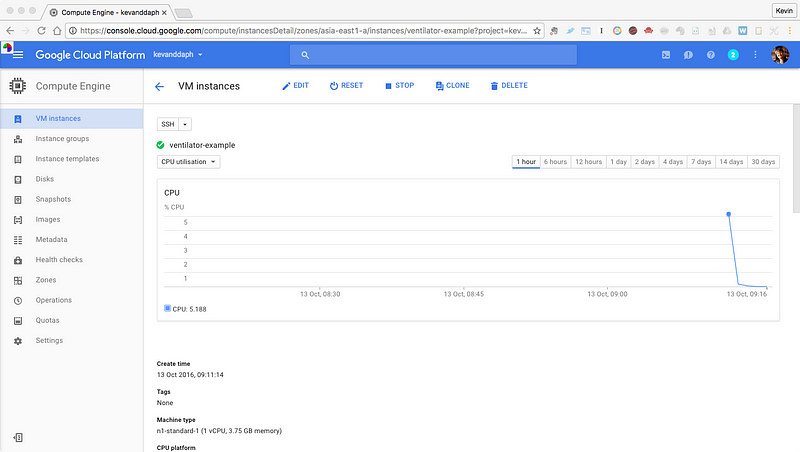Open the feedback icon in header
The image size is (800, 452).
click(688, 55)
